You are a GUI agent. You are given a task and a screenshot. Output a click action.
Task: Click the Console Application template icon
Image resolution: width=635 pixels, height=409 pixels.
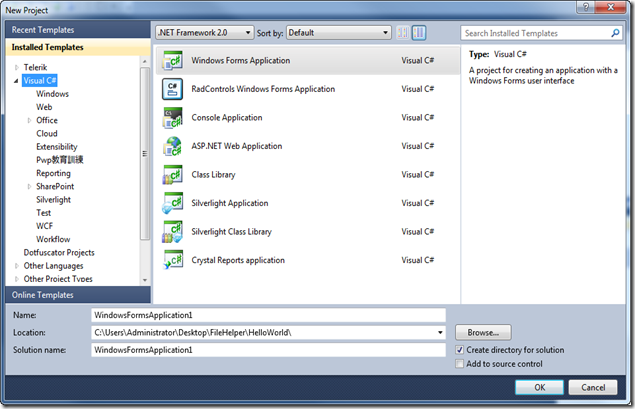pyautogui.click(x=173, y=118)
